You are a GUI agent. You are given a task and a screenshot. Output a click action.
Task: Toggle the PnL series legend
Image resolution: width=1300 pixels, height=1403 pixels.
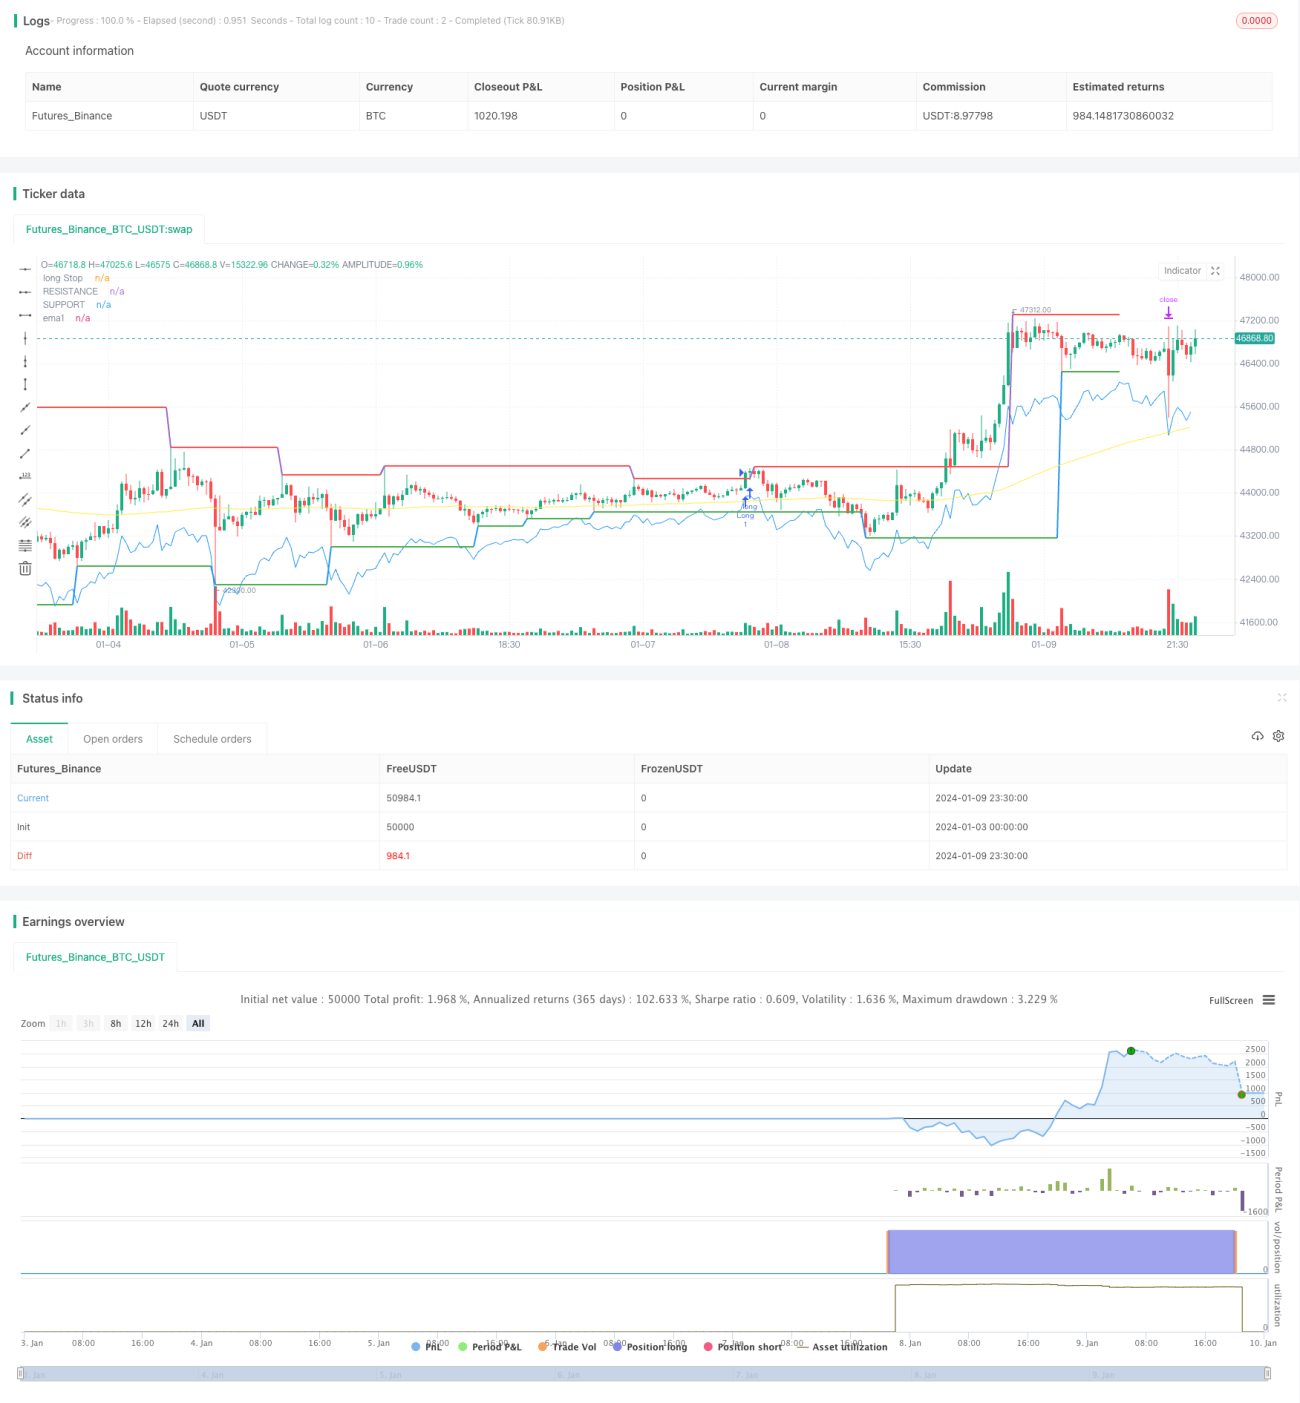(x=427, y=1347)
